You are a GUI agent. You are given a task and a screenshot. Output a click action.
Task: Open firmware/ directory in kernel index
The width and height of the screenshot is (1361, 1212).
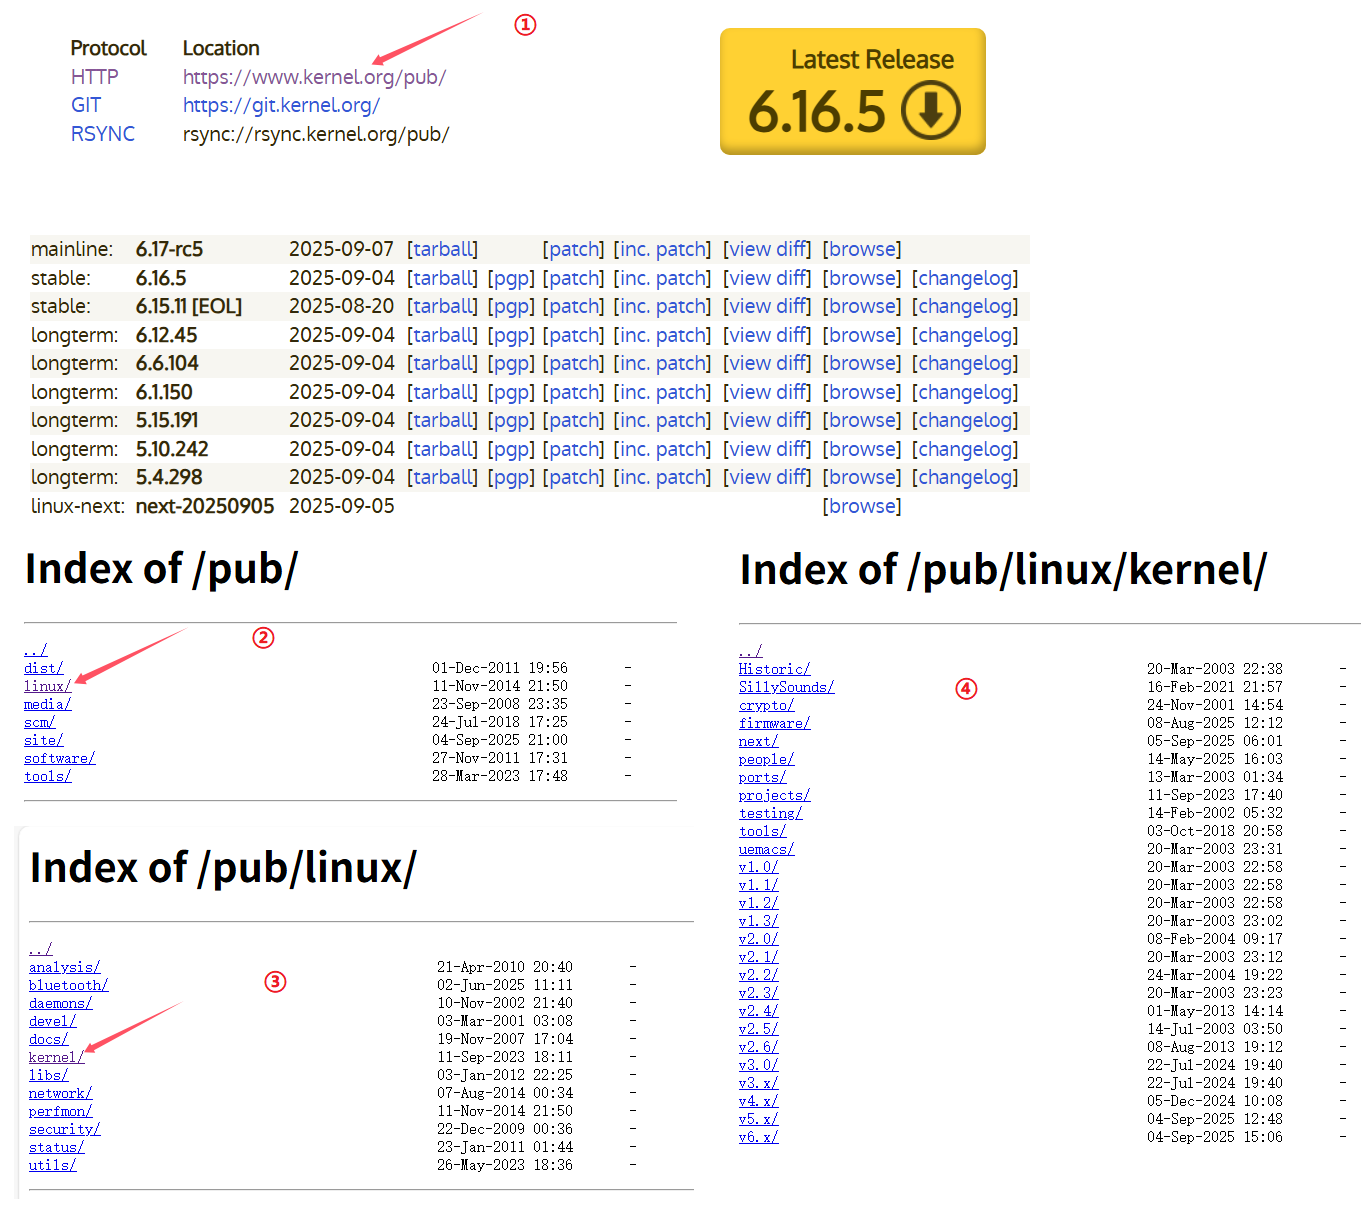774,723
